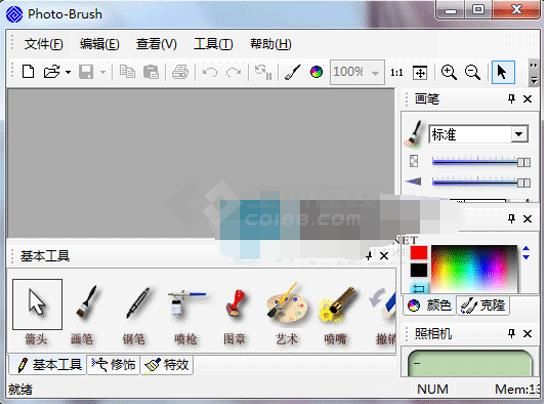Click the zoom in magnifier

coord(449,72)
